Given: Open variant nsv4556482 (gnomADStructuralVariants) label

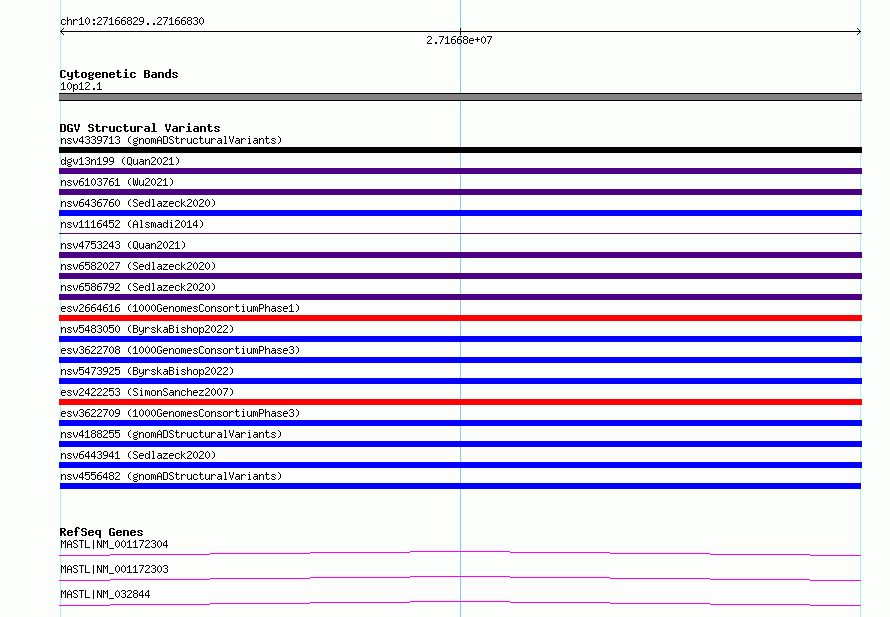Looking at the screenshot, I should [x=171, y=476].
